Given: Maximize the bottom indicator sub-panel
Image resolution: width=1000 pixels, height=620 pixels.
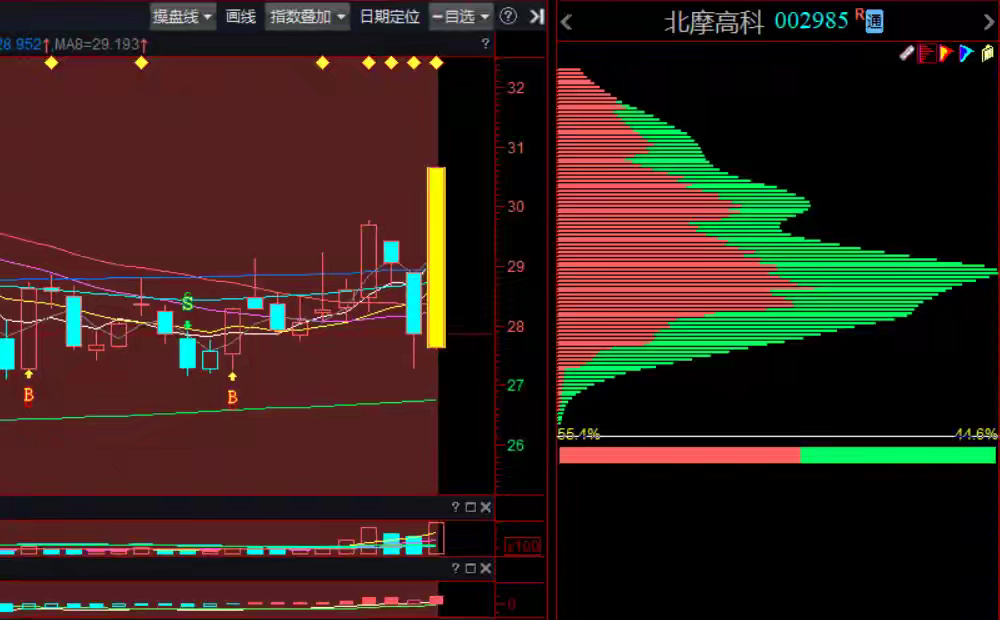Looking at the screenshot, I should [x=471, y=568].
